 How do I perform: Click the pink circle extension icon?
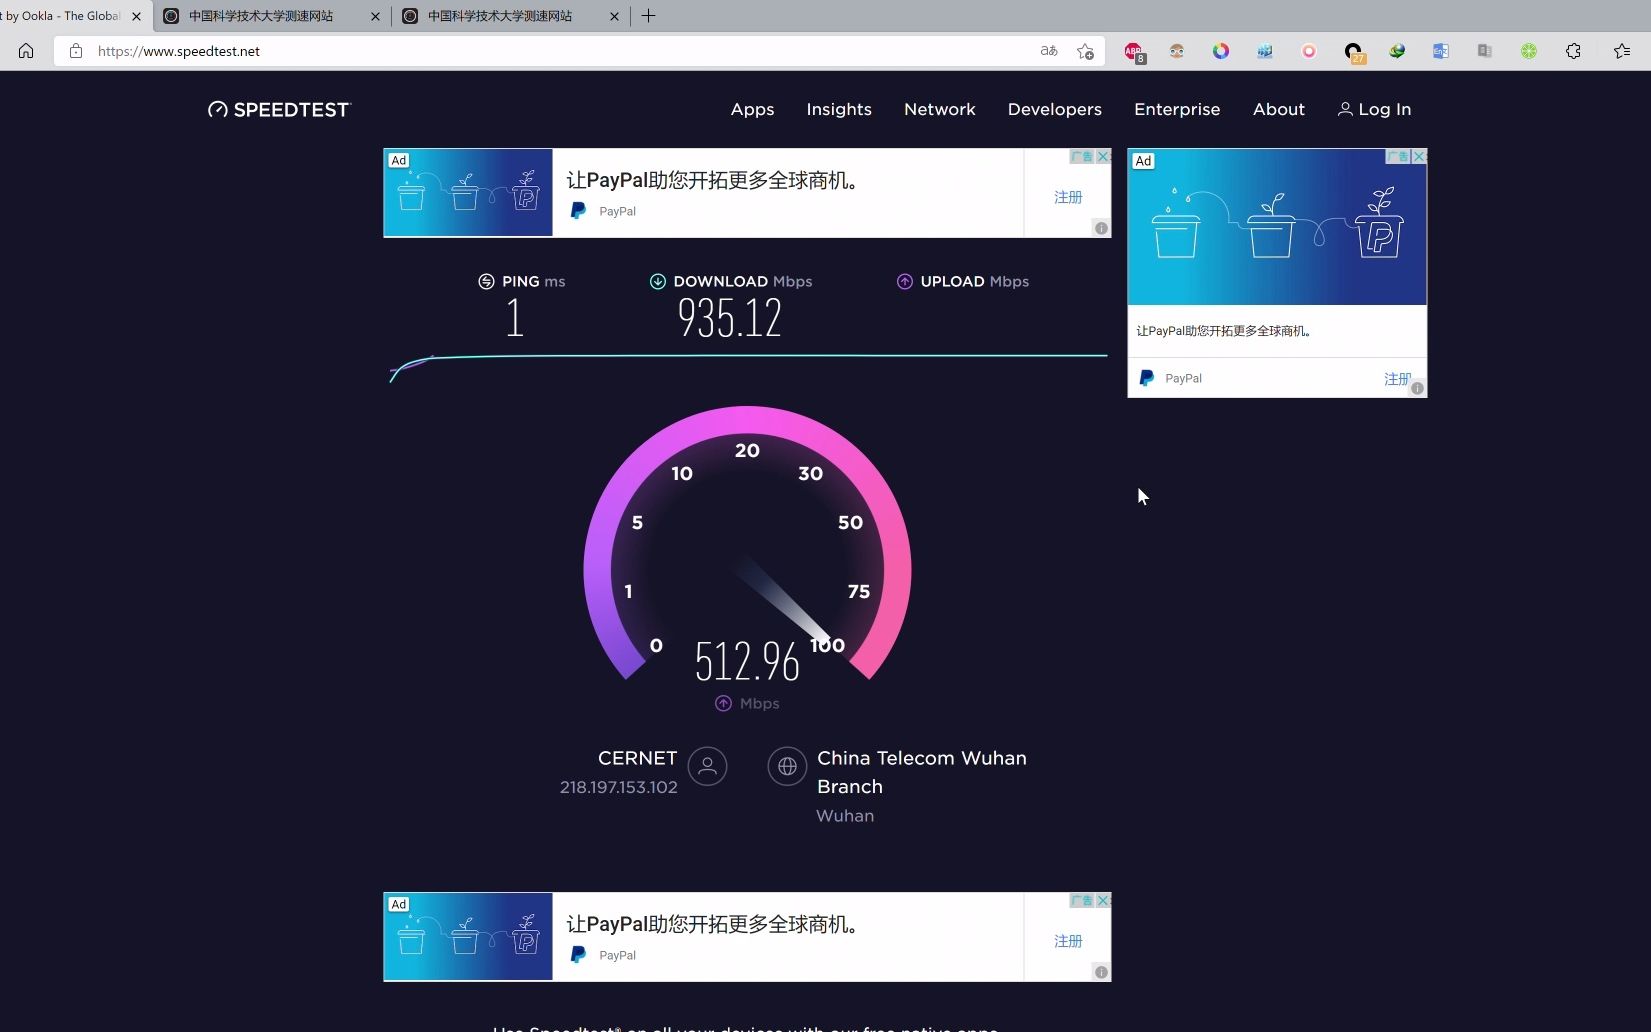click(1309, 51)
